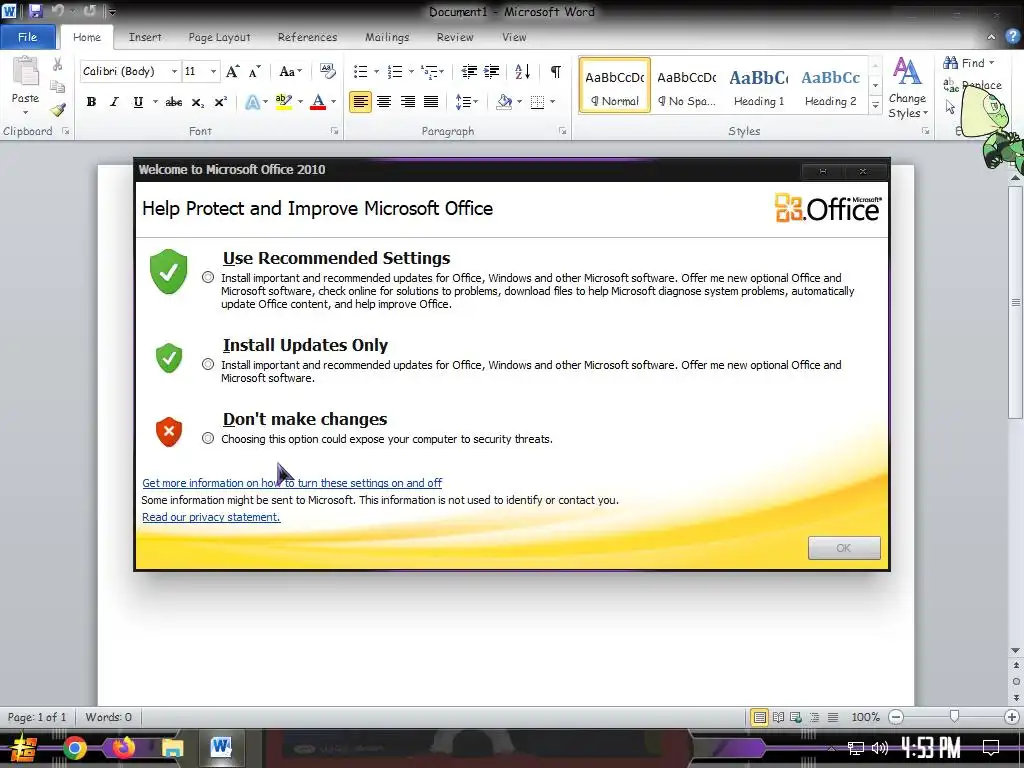
Task: Apply Strikethrough to text
Action: point(174,102)
